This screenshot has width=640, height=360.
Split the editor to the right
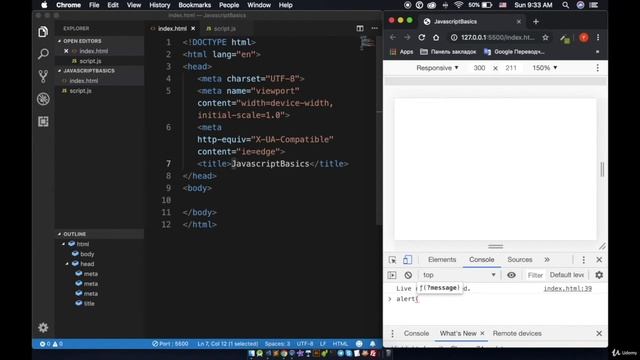coord(360,28)
